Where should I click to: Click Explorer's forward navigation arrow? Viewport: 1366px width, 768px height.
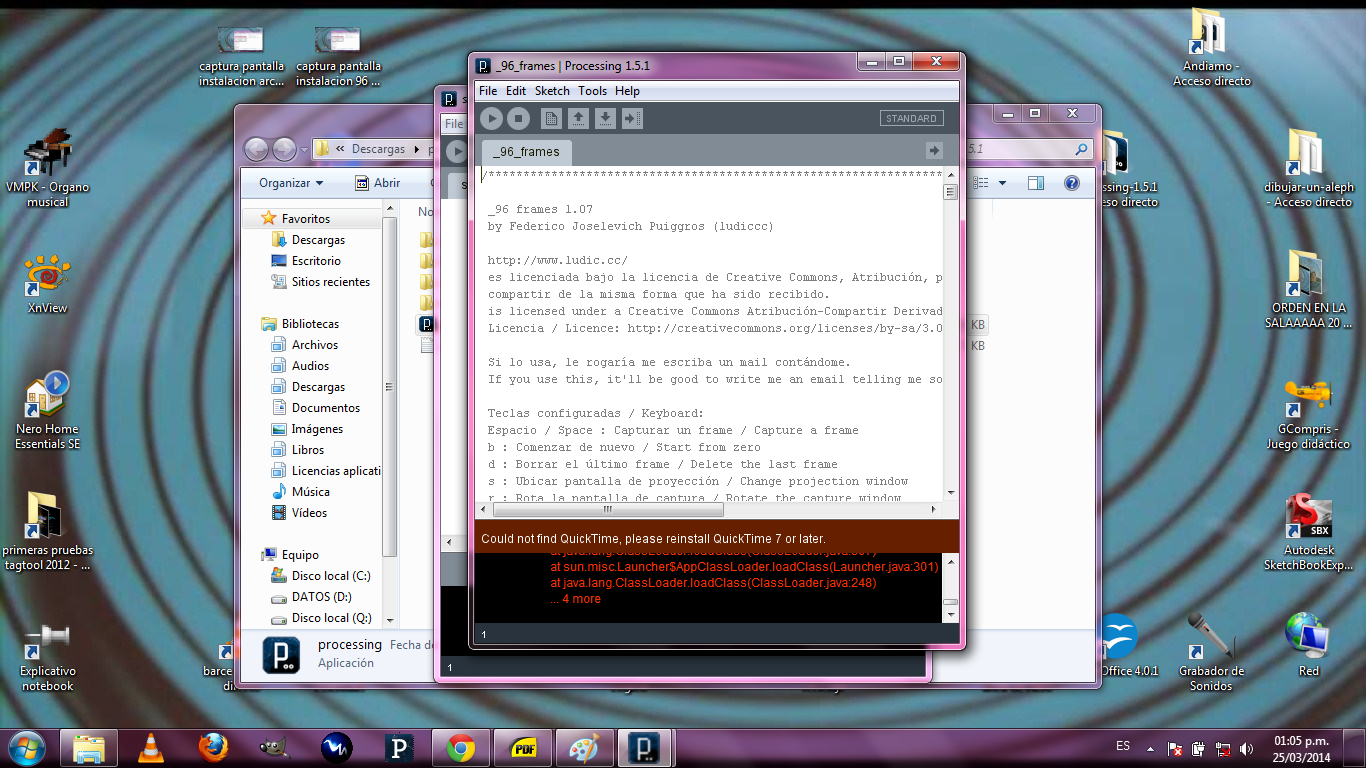[x=284, y=149]
